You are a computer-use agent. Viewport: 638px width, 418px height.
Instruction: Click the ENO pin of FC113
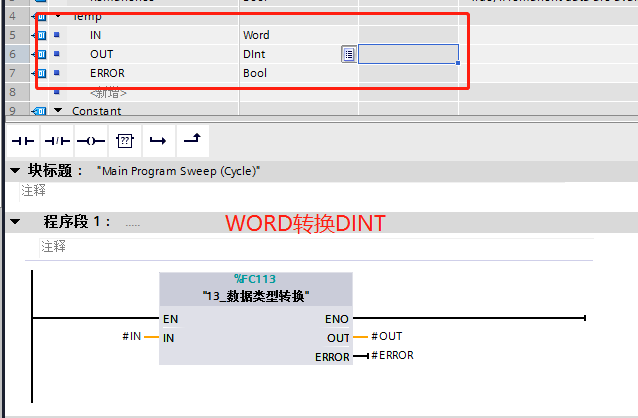(337, 319)
